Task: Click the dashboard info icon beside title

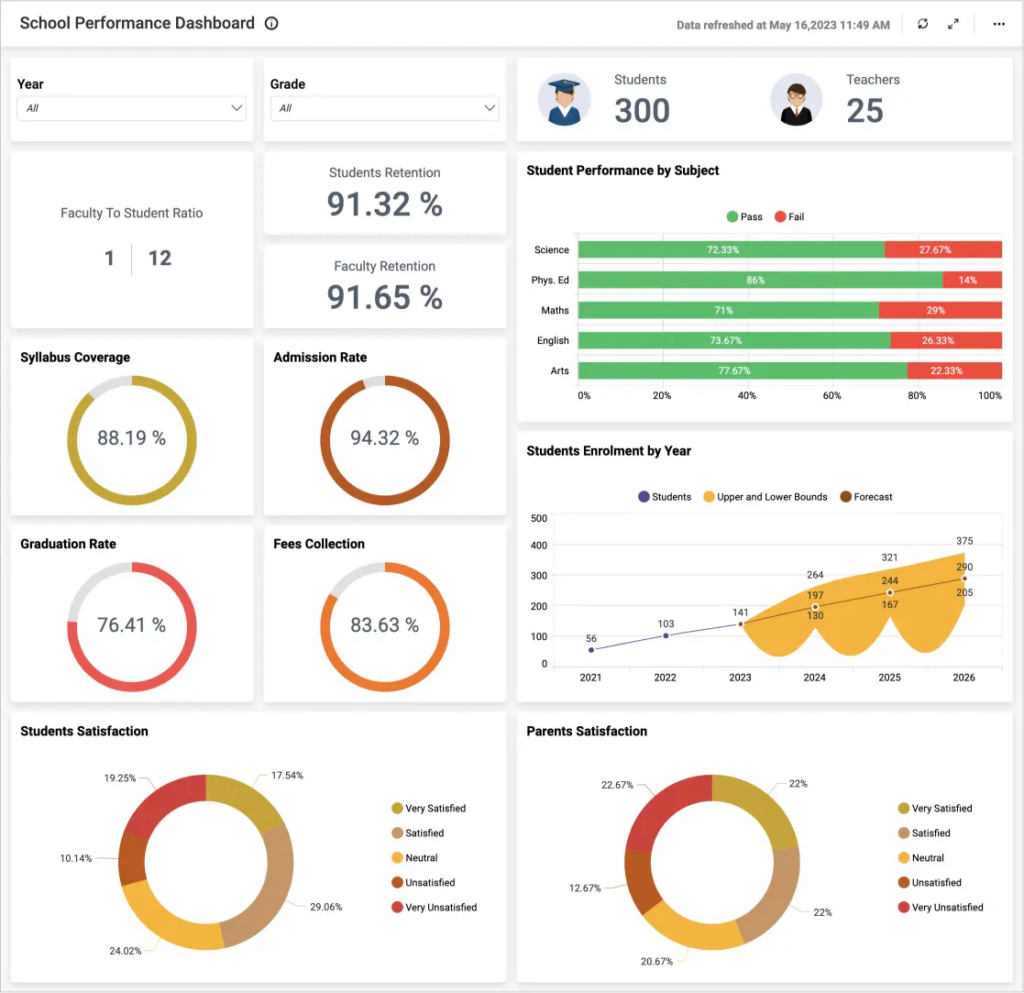Action: 272,24
